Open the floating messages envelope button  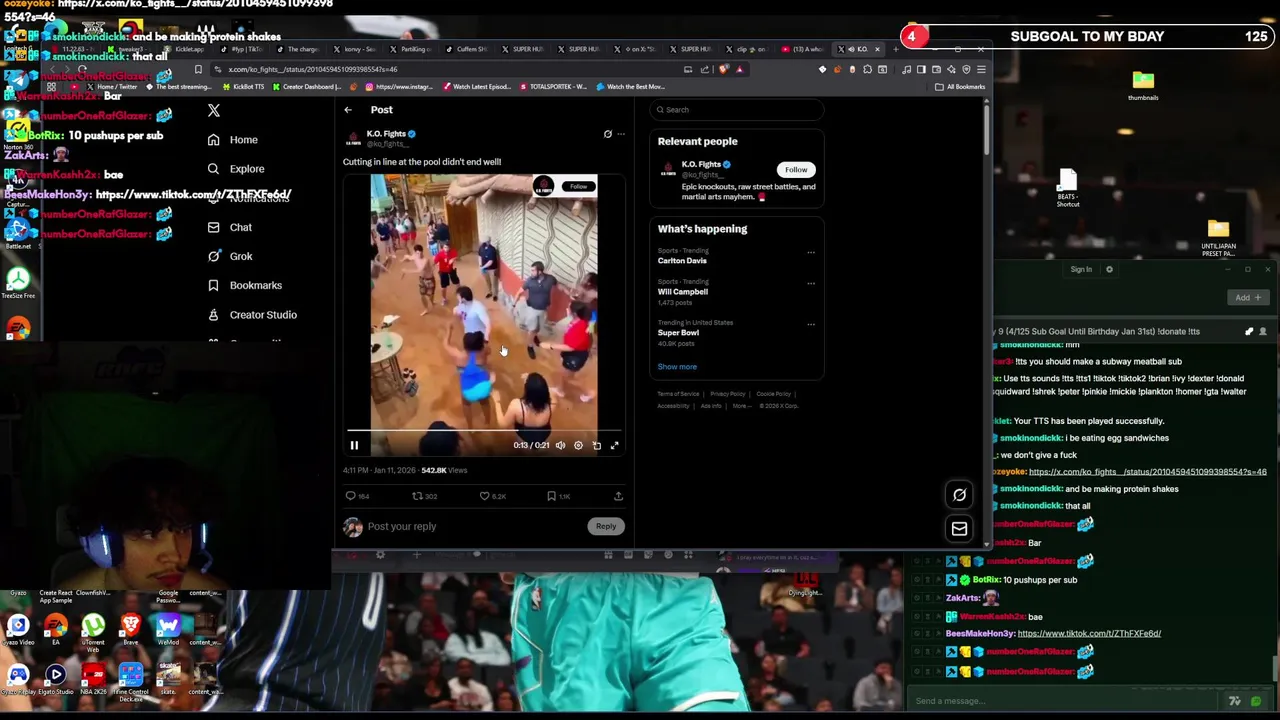click(x=959, y=529)
